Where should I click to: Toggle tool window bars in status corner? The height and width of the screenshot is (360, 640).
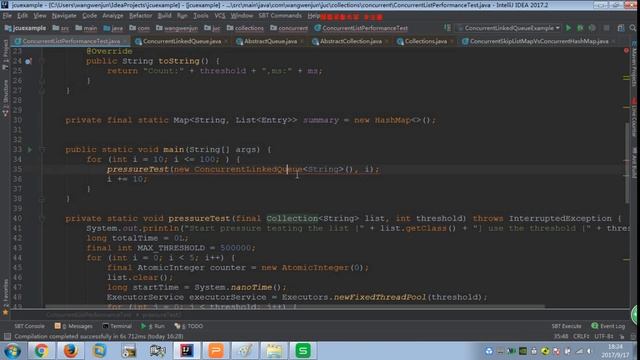[7, 336]
